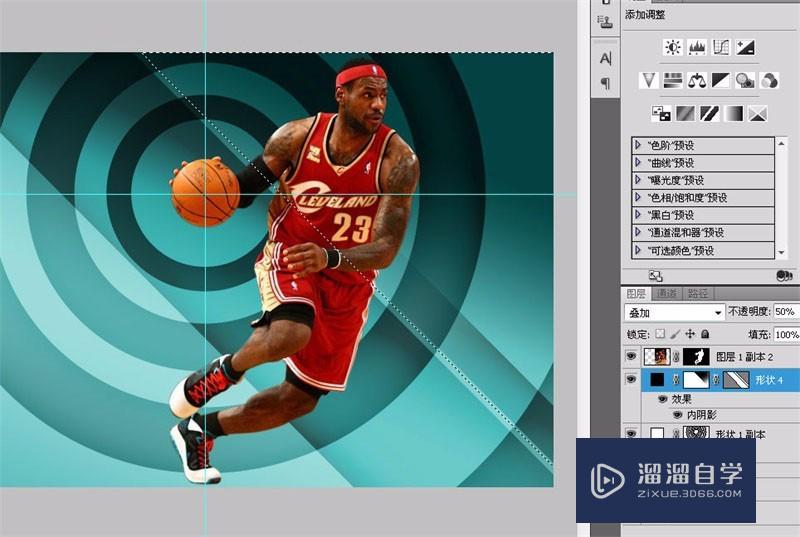Viewport: 800px width, 537px height.
Task: Hide 效果 effects on 形状 4
Action: pyautogui.click(x=663, y=399)
